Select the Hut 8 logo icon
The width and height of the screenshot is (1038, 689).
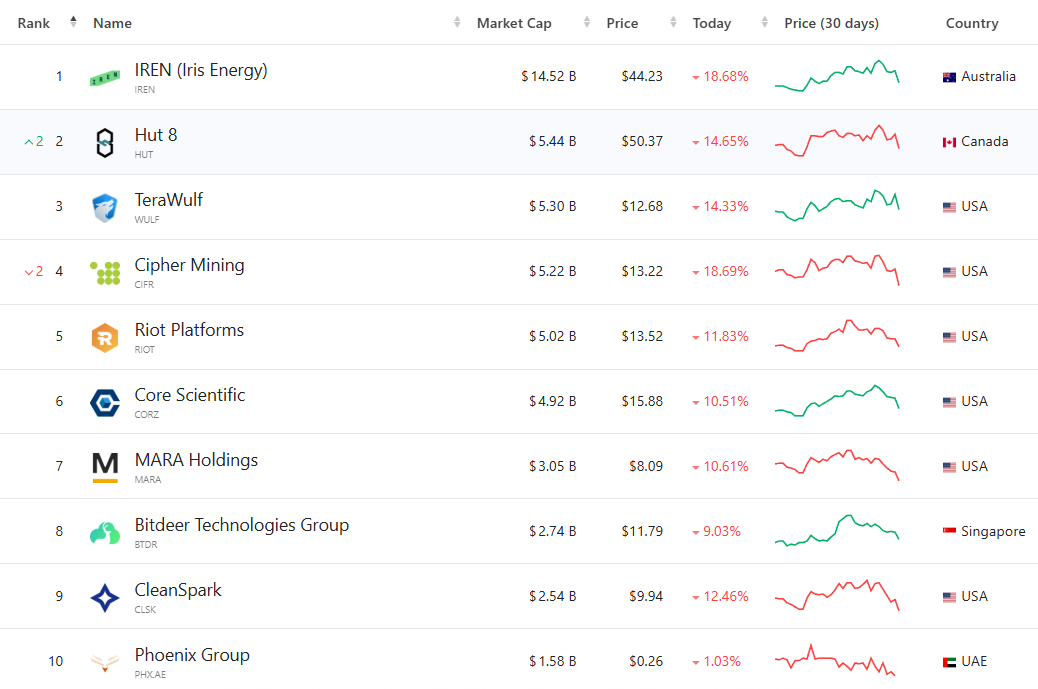104,141
